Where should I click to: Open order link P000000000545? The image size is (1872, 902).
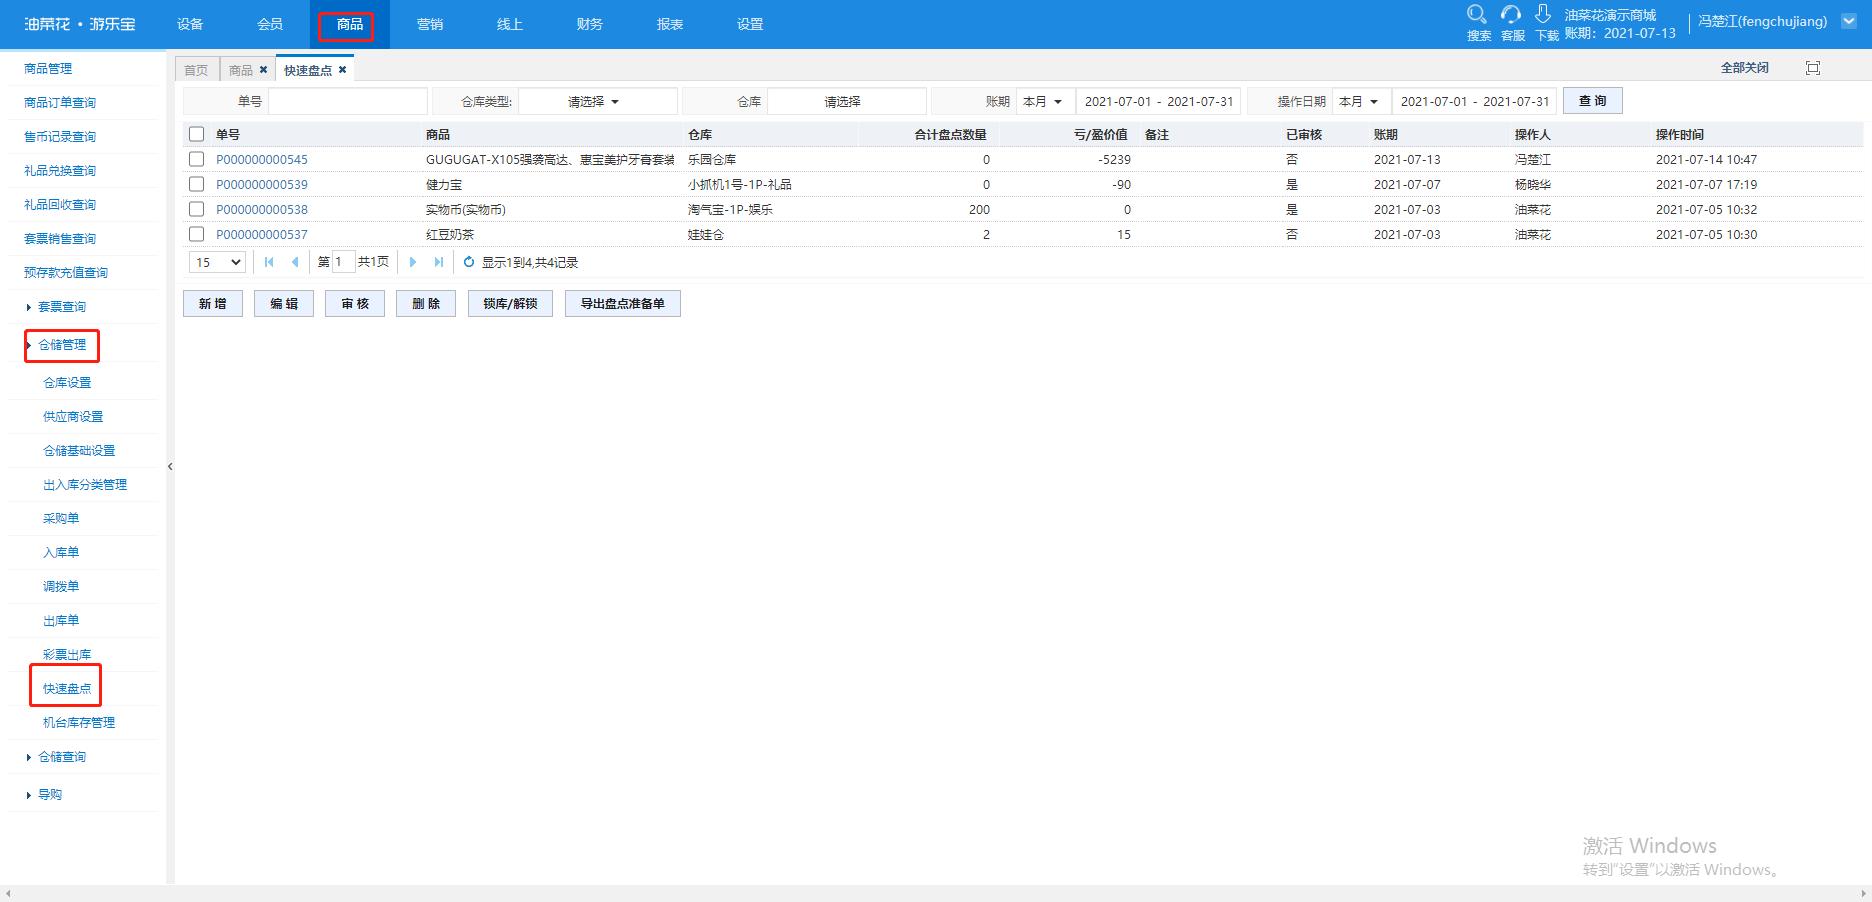262,160
